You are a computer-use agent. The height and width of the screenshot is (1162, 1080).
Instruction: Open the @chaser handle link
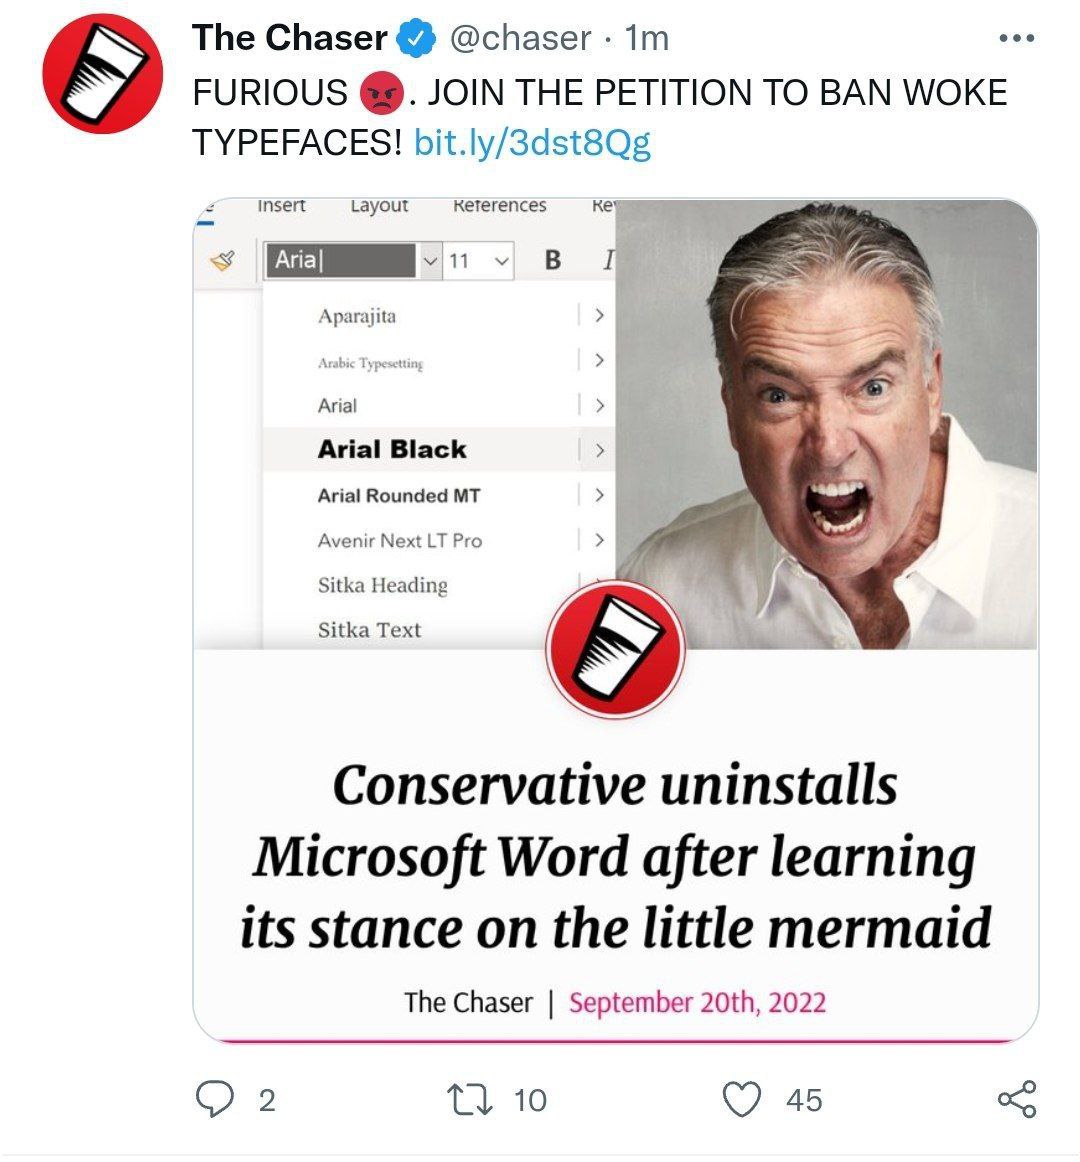coord(520,38)
